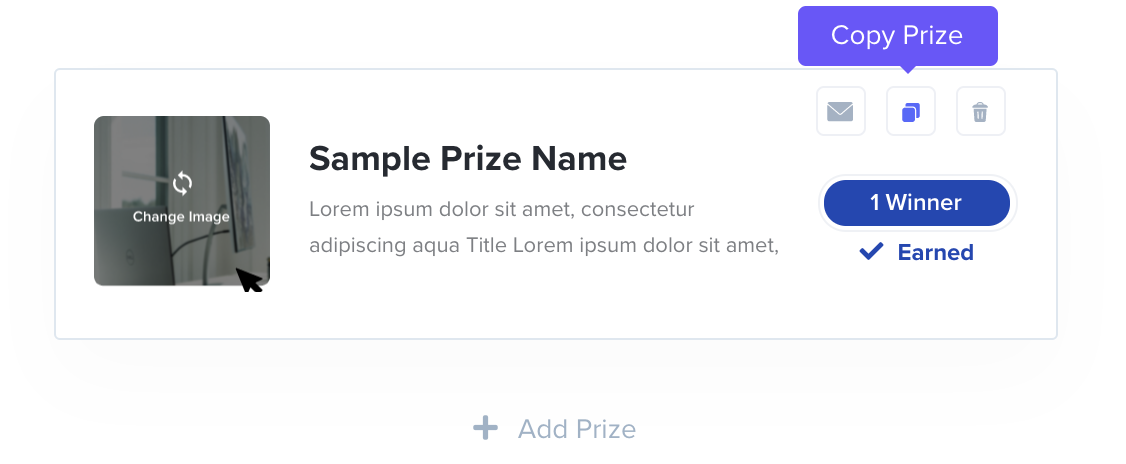Click the envelope email icon
Screen dimensions: 1126x464
coord(840,111)
